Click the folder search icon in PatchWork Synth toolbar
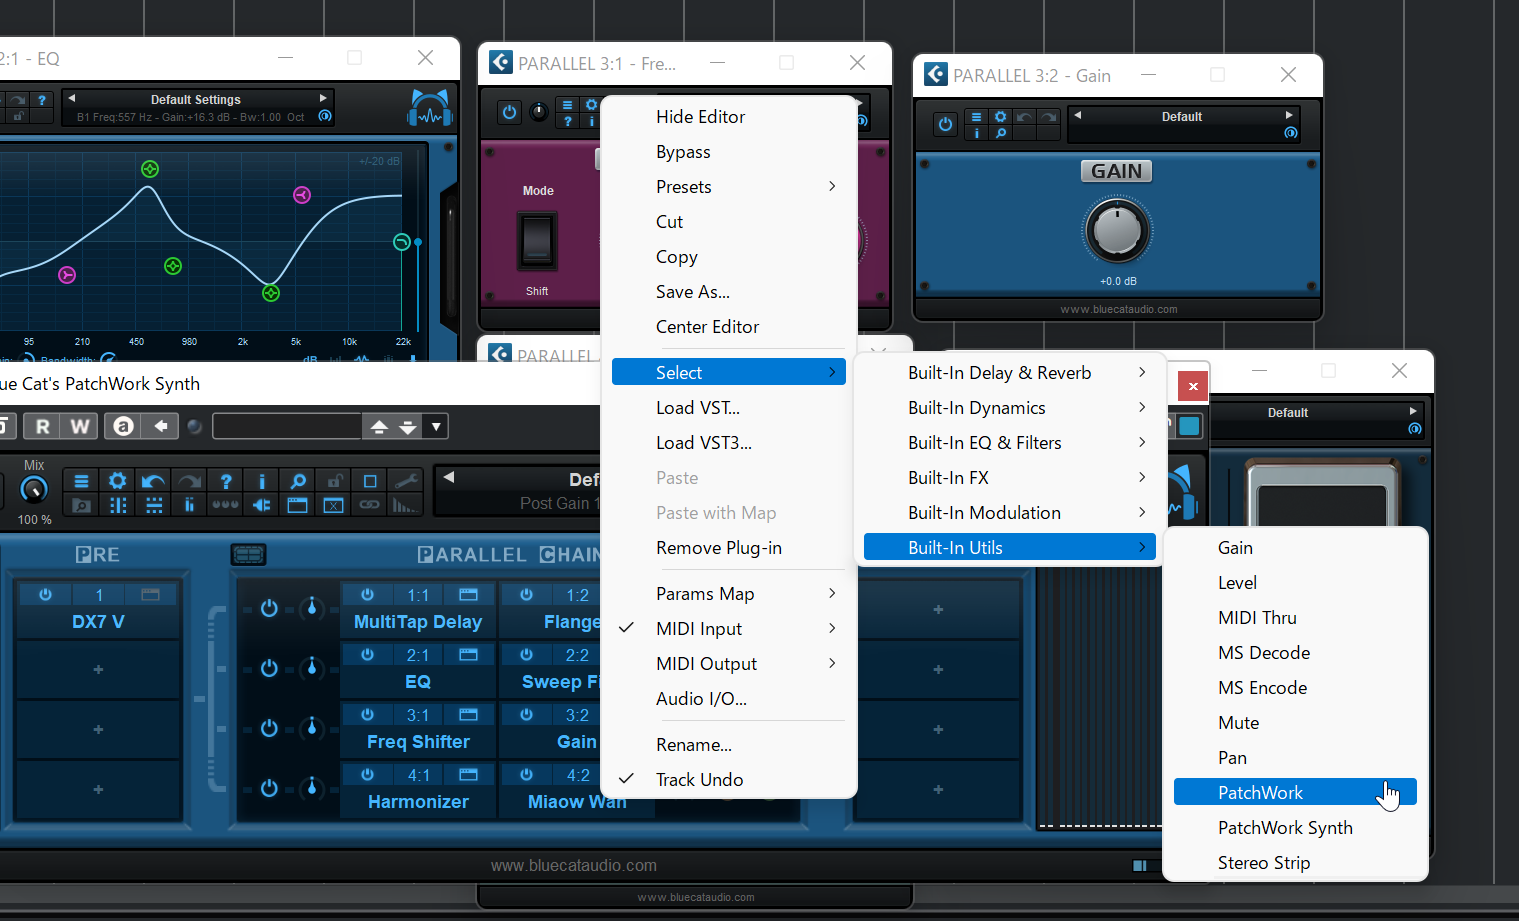The image size is (1519, 921). click(x=82, y=505)
